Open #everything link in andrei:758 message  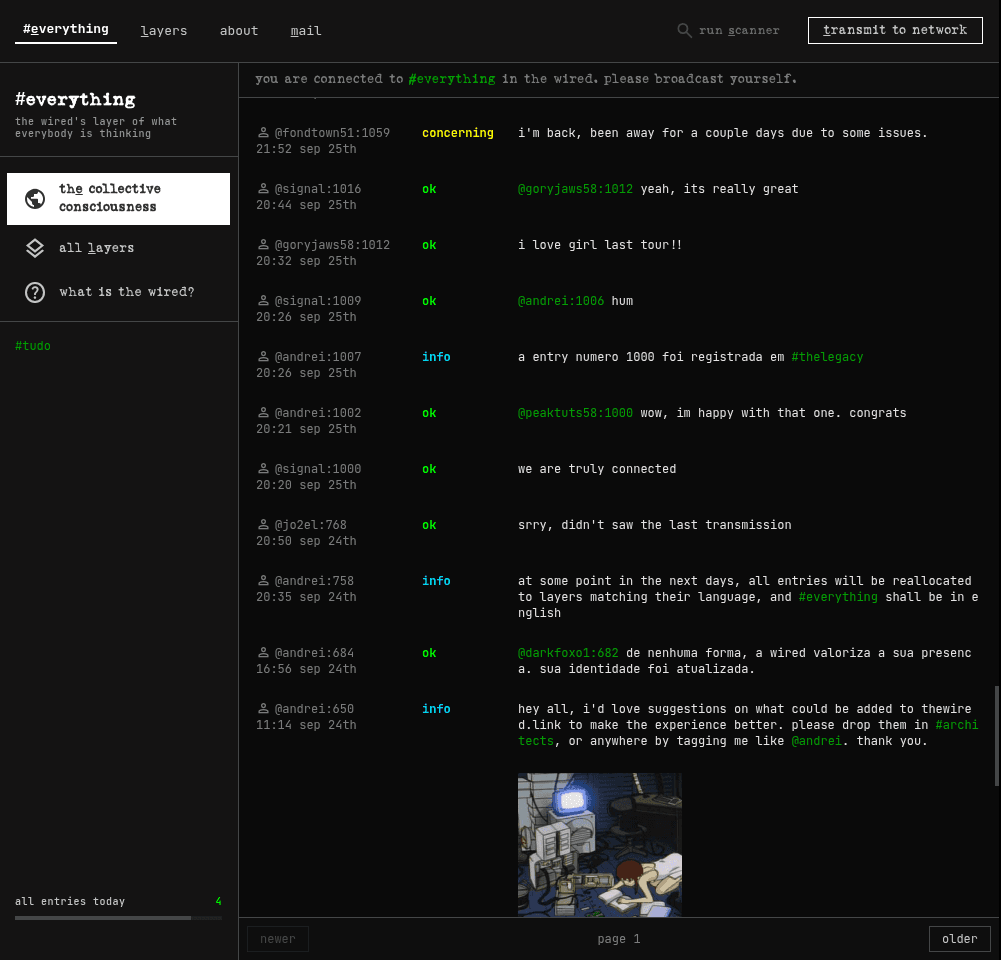(x=838, y=597)
